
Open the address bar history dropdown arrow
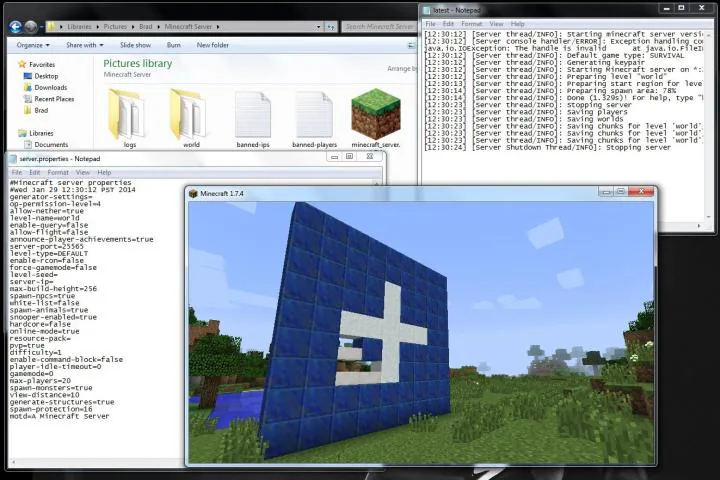(x=319, y=27)
